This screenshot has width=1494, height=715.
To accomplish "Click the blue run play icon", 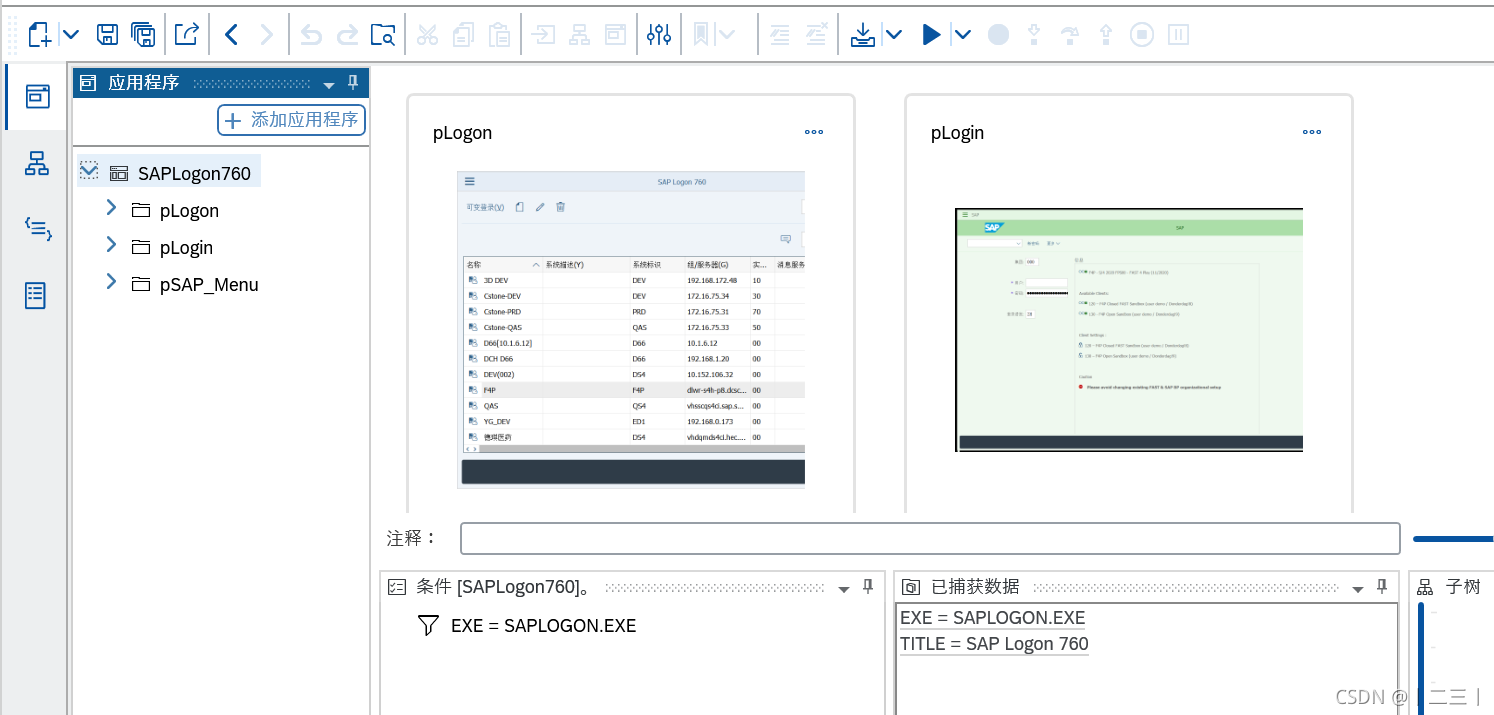I will point(931,35).
